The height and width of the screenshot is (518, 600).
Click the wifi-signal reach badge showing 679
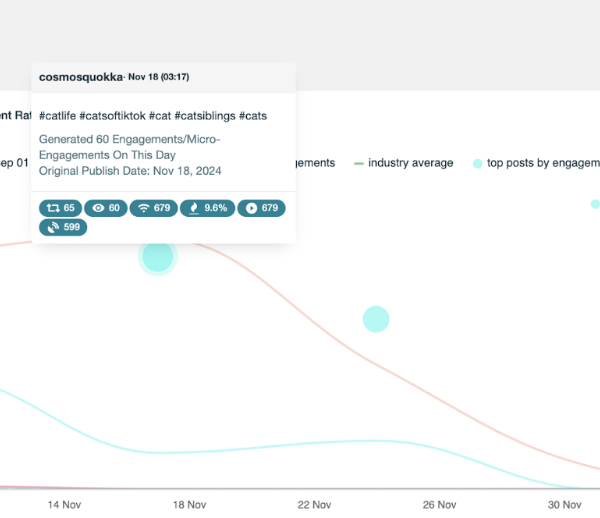[154, 208]
